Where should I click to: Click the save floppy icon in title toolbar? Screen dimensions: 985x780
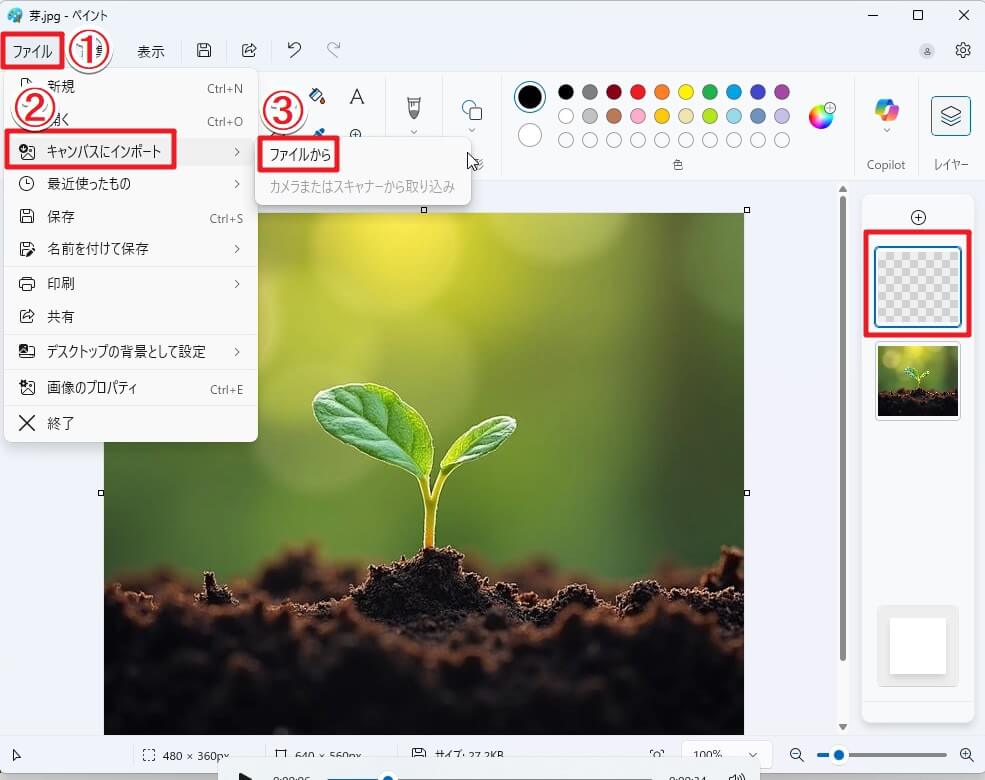(204, 50)
